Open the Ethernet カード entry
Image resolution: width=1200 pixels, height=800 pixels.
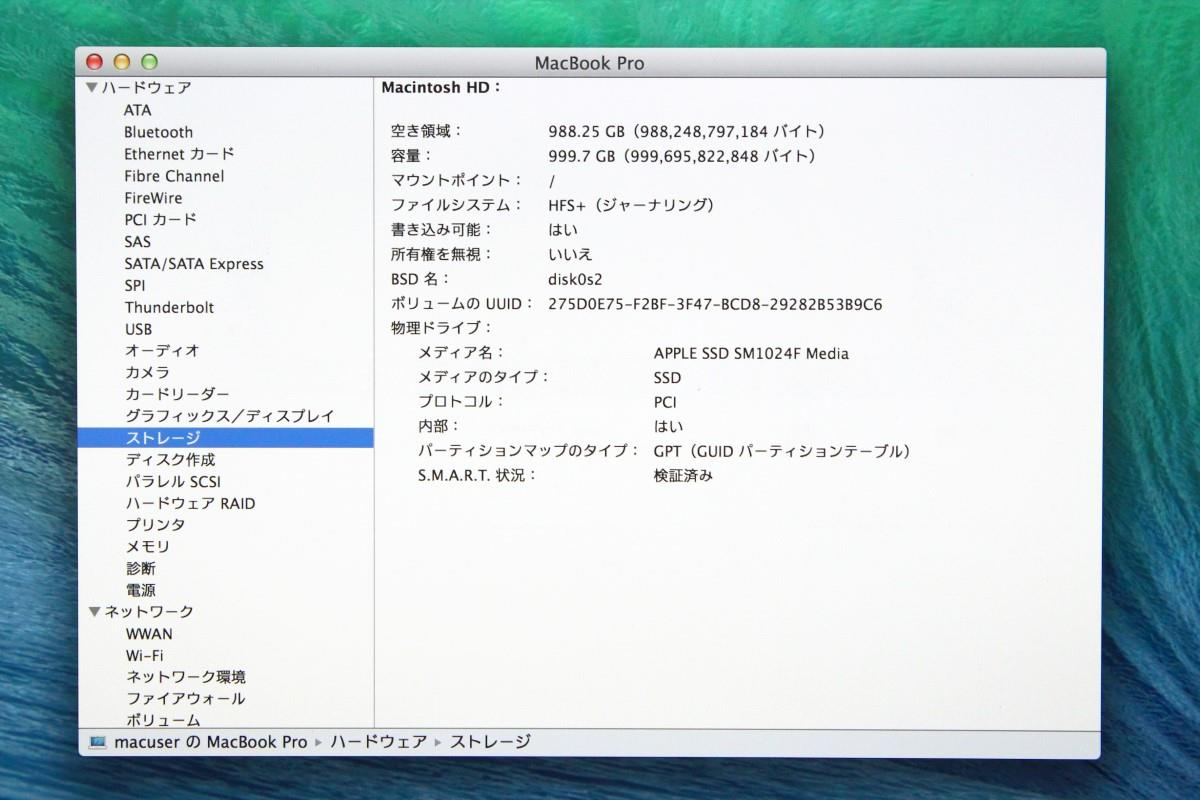point(179,154)
